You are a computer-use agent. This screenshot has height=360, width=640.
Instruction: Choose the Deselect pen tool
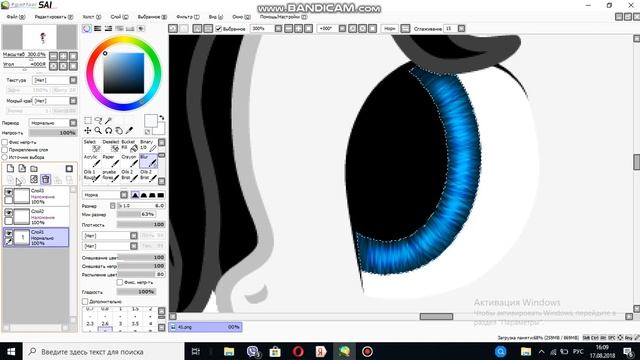[x=111, y=146]
